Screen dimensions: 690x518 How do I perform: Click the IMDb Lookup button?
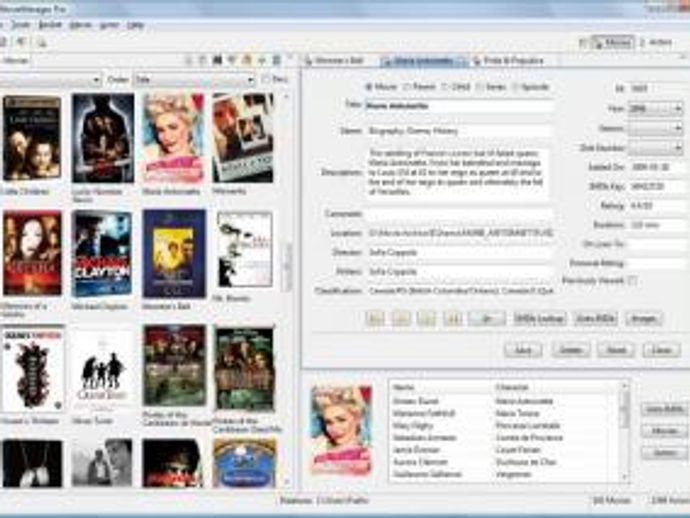tap(540, 318)
